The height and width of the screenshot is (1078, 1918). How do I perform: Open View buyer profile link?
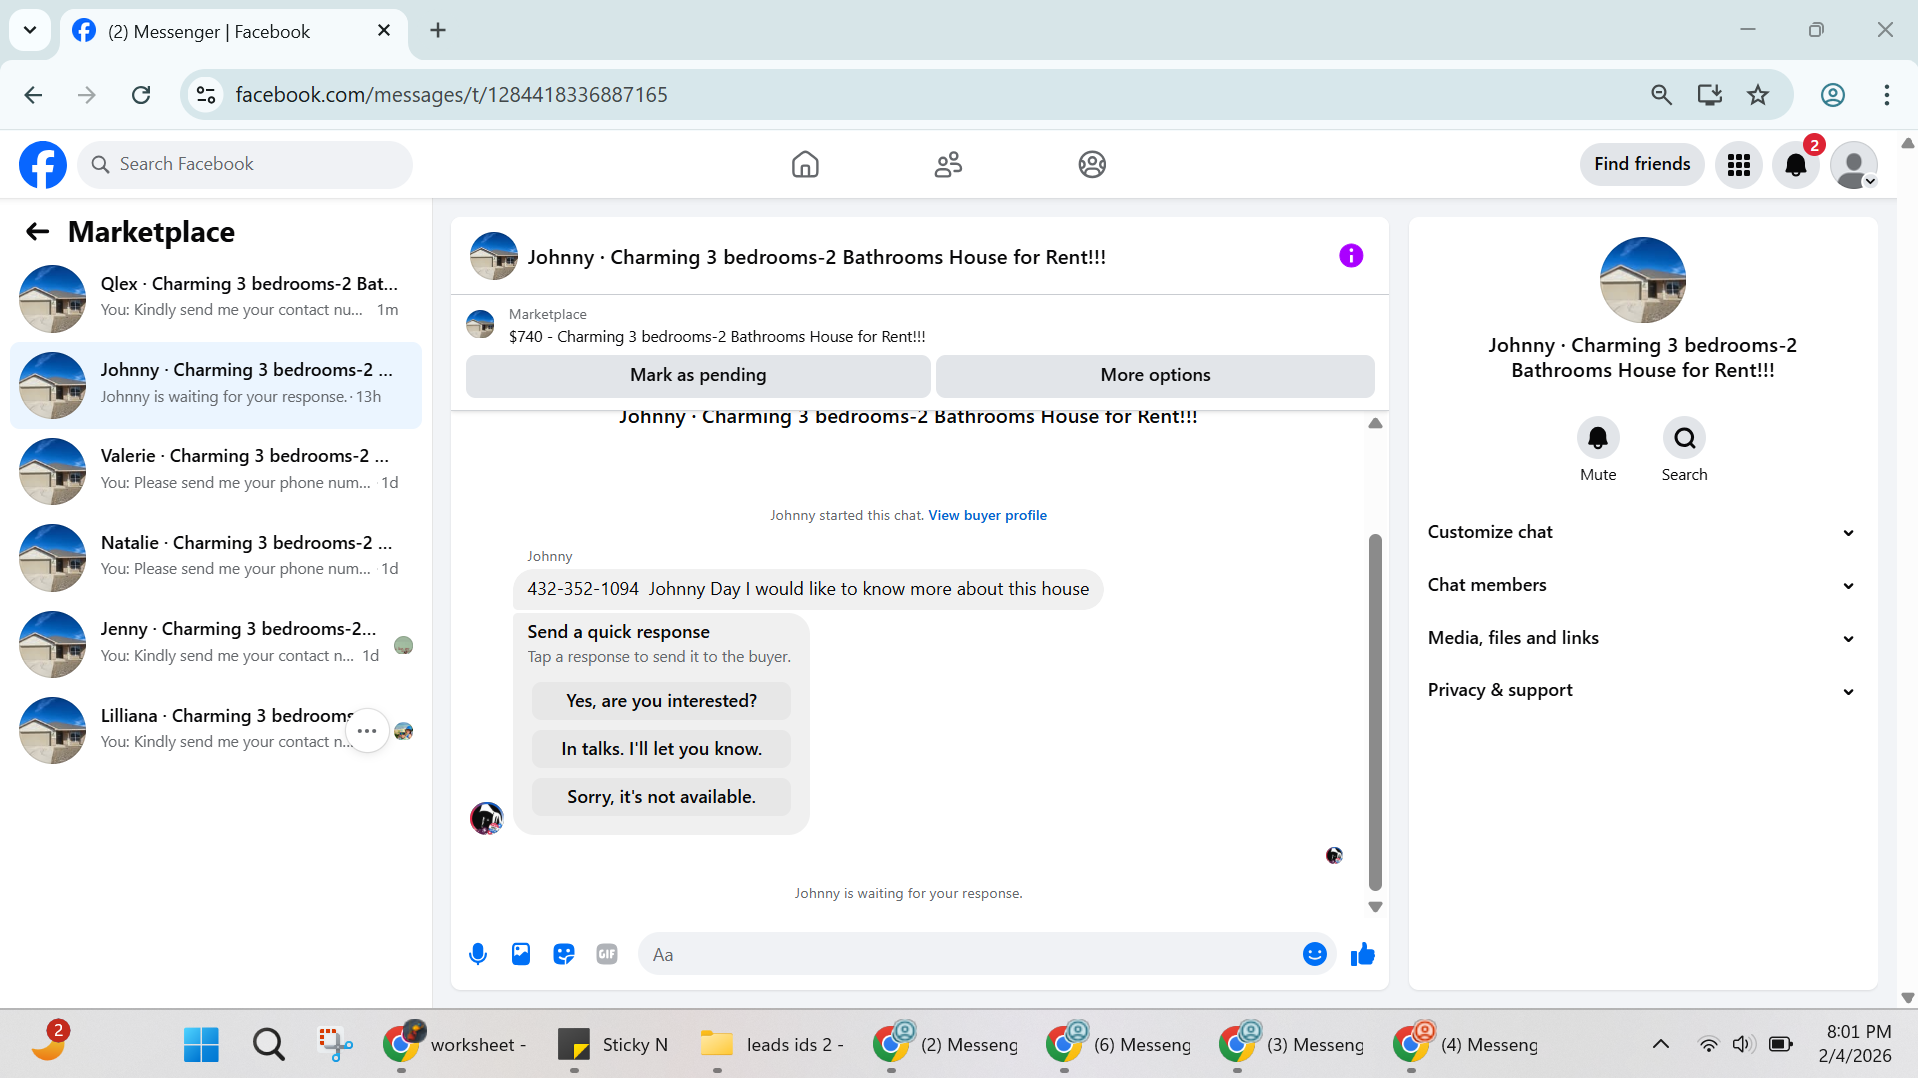(x=987, y=515)
